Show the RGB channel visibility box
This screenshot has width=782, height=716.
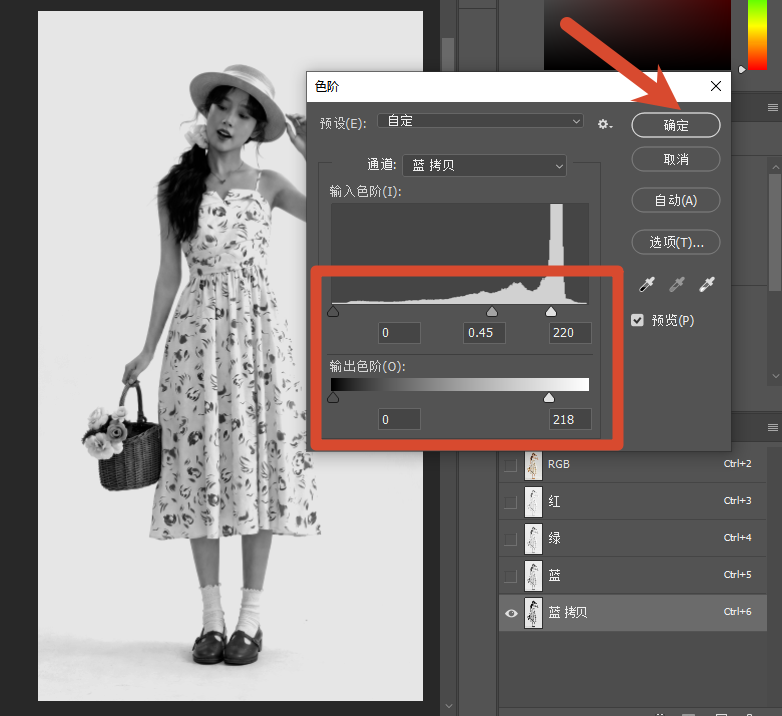pyautogui.click(x=511, y=465)
